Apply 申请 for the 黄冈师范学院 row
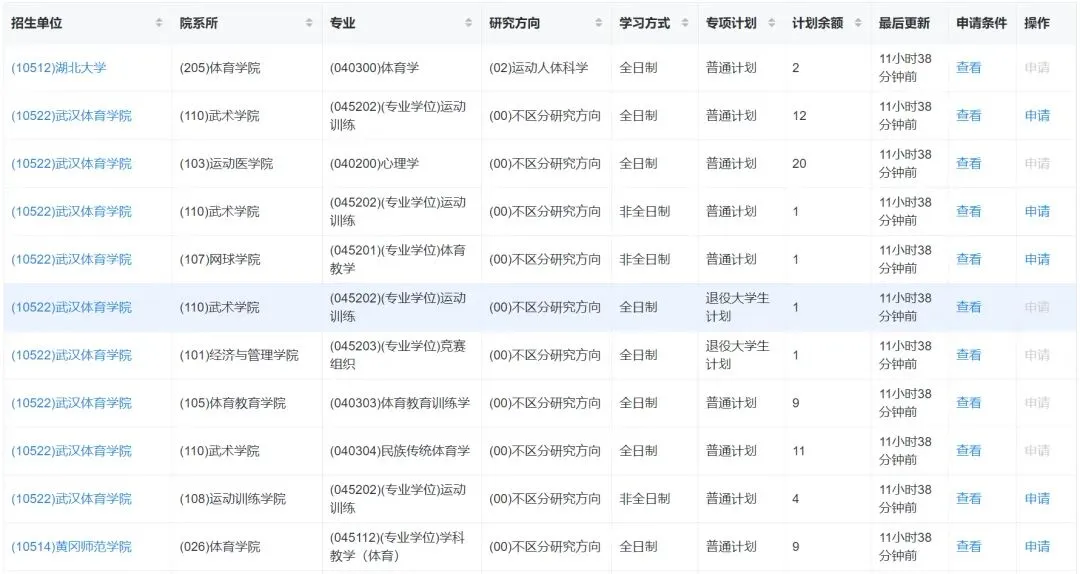This screenshot has width=1080, height=574. point(1037,546)
